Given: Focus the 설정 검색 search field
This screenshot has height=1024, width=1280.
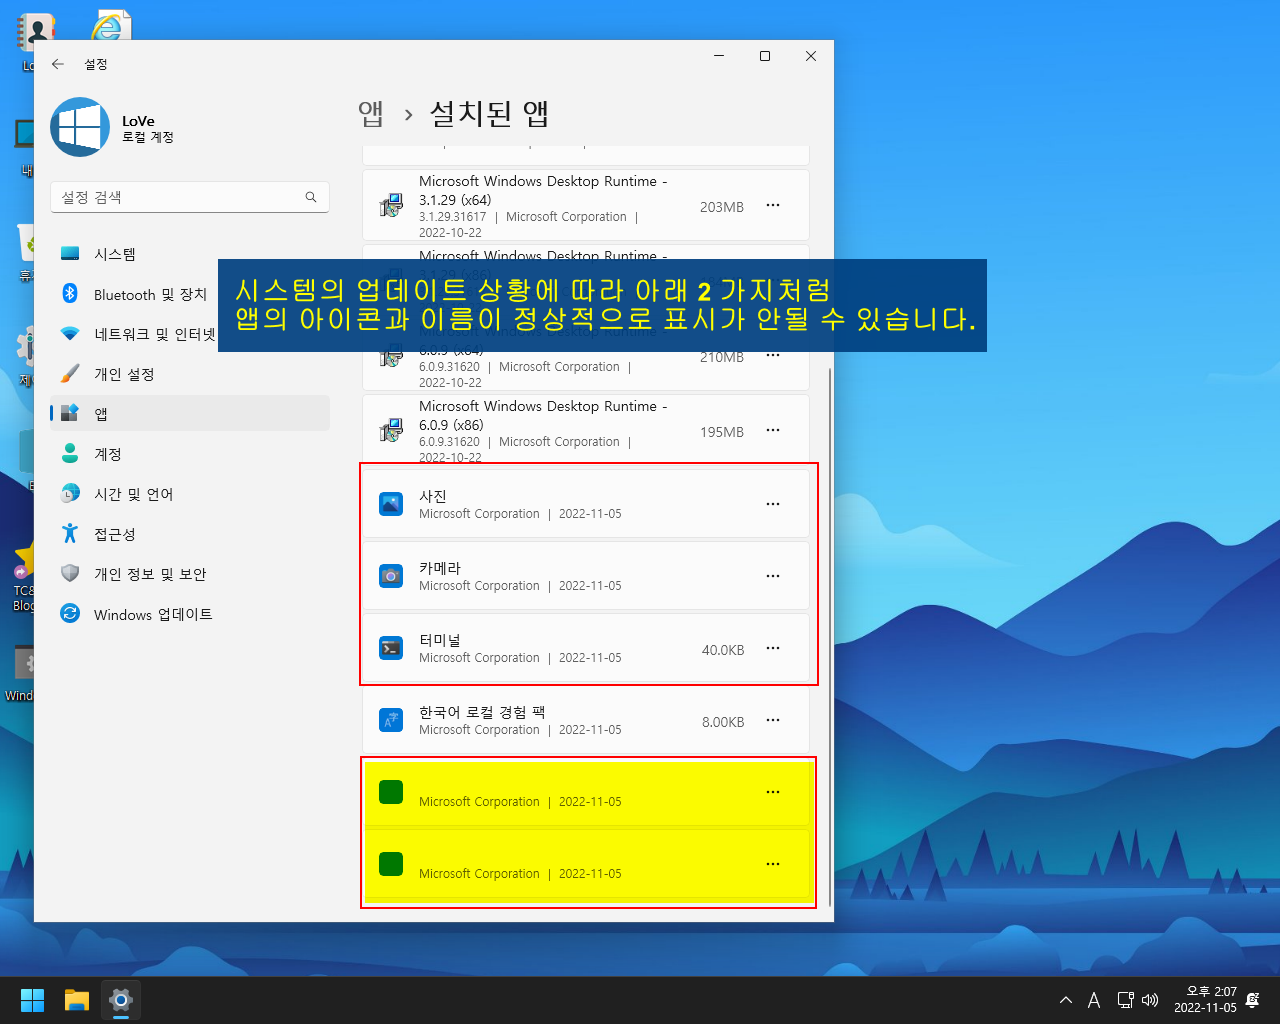Looking at the screenshot, I should 190,197.
